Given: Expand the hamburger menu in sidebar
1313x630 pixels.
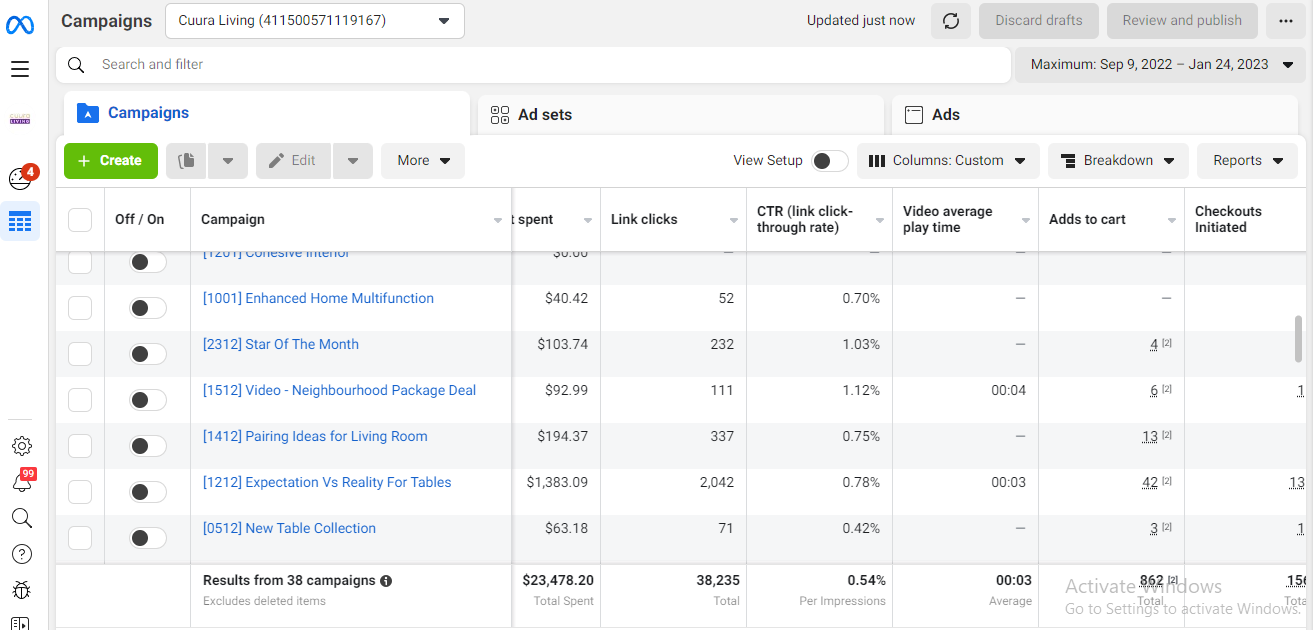Looking at the screenshot, I should coord(20,69).
